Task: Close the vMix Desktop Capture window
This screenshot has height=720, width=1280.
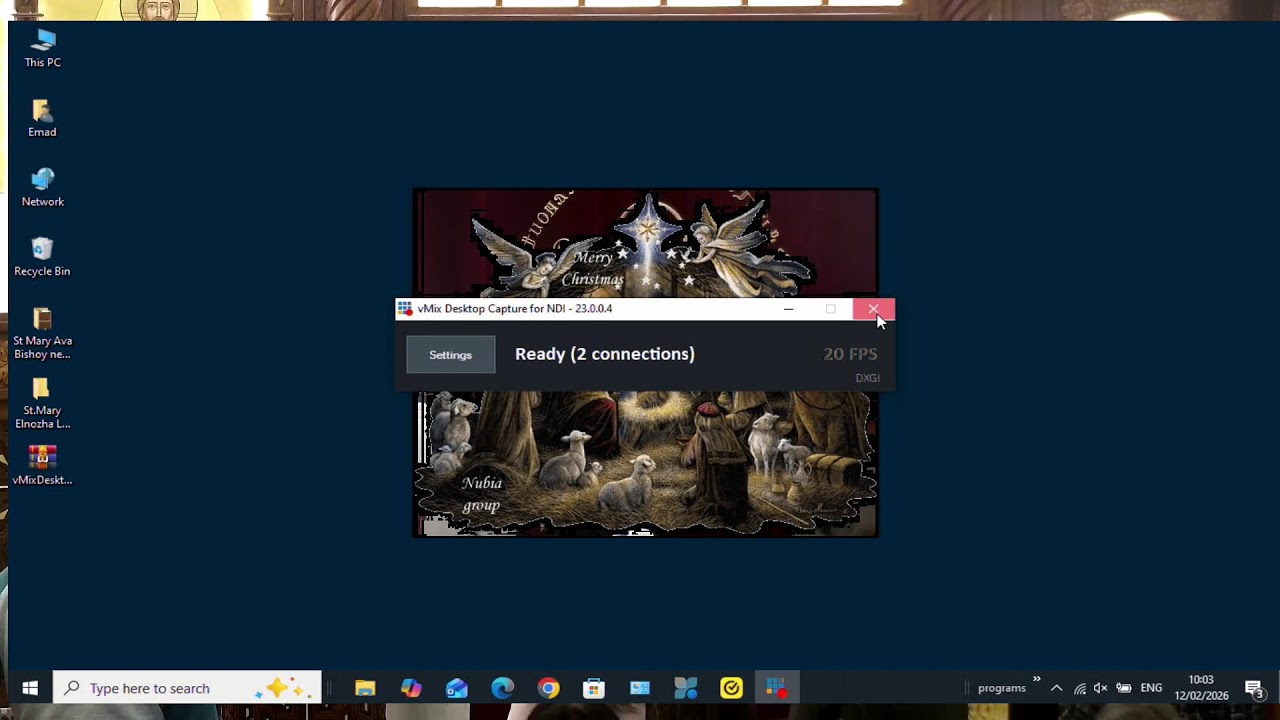Action: point(873,309)
